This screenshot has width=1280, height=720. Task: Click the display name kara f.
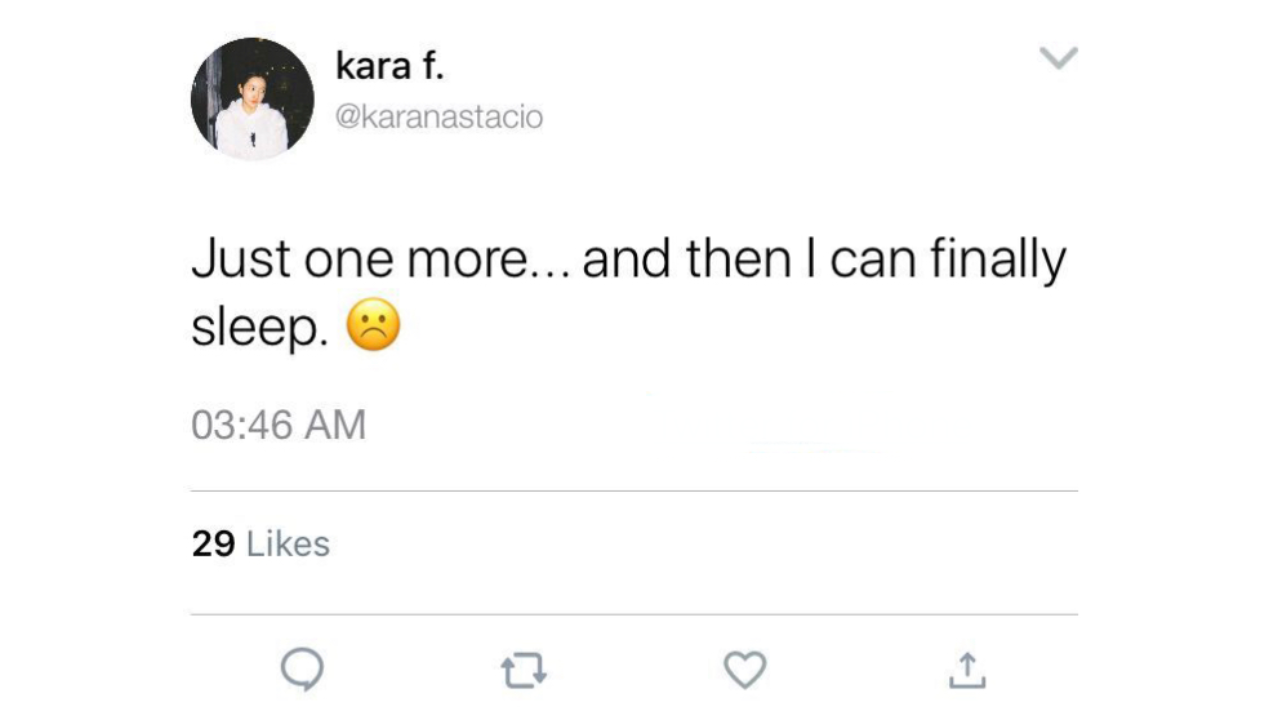[389, 68]
